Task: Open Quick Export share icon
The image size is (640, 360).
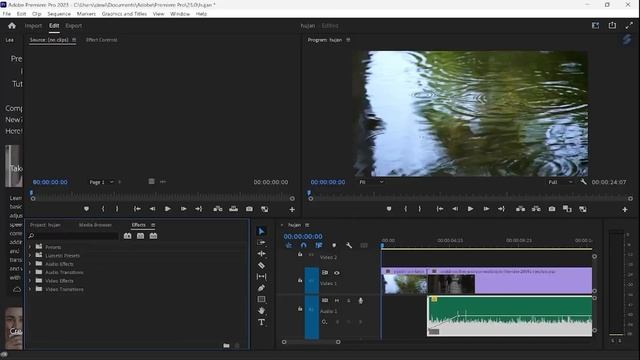Action: (x=612, y=25)
